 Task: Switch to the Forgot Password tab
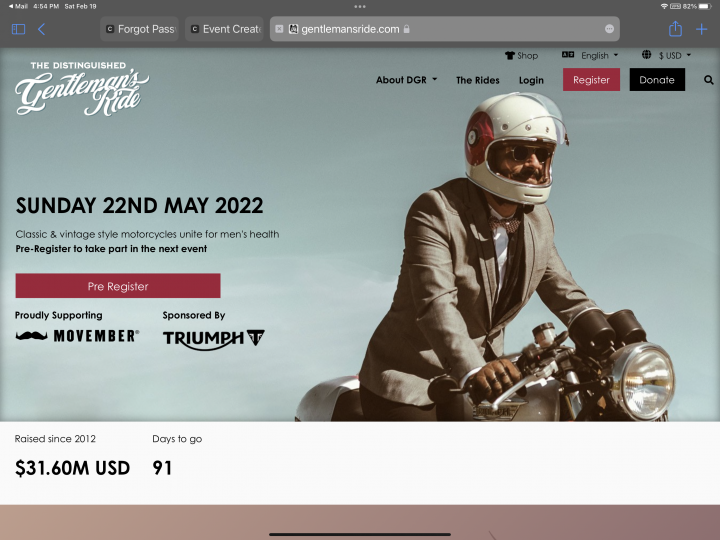pyautogui.click(x=140, y=29)
